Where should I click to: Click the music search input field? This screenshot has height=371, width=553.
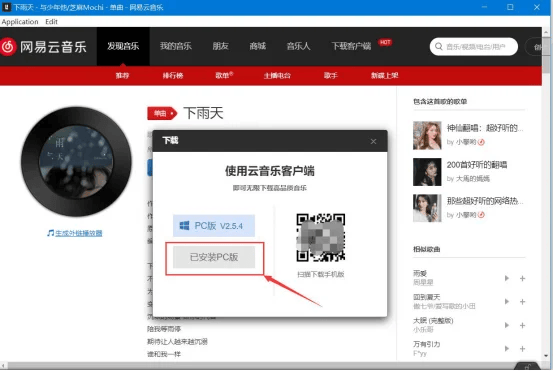point(474,47)
